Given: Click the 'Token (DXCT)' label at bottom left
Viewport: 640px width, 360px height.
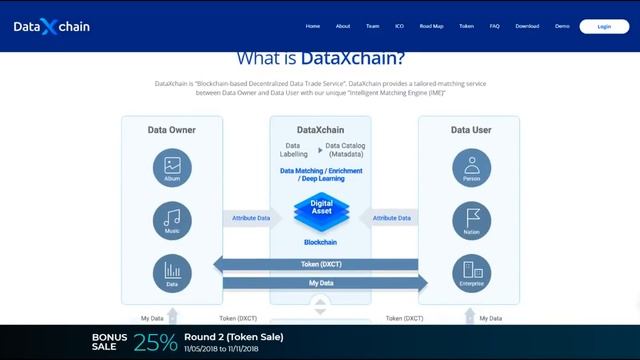Looking at the screenshot, I should [x=238, y=318].
